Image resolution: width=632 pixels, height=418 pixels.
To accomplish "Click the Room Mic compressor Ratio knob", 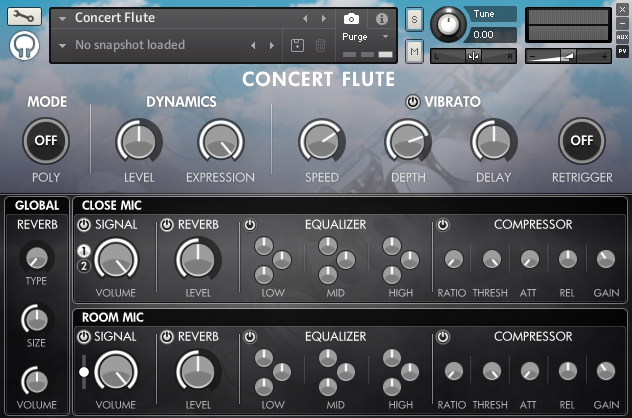I will (x=453, y=371).
